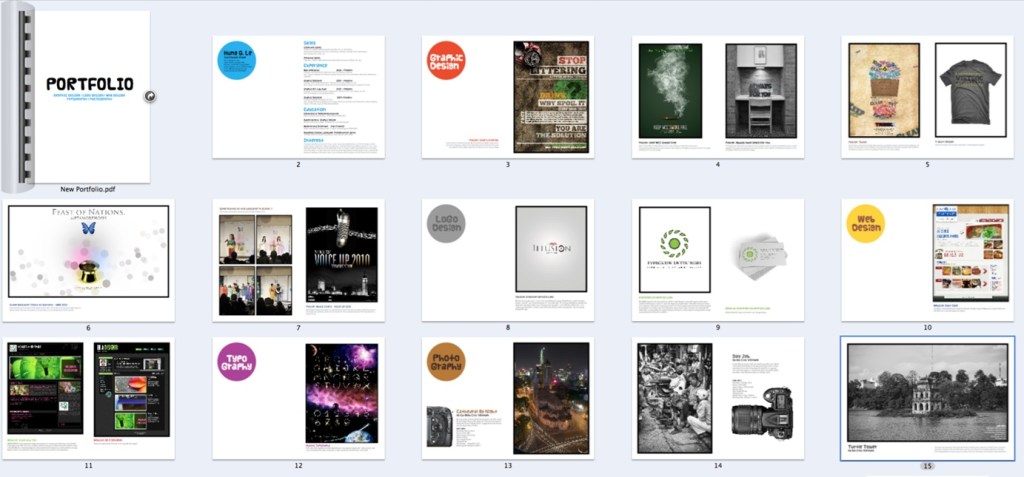This screenshot has width=1024, height=477.
Task: Open the Feast of Nations page 6
Action: tap(88, 260)
